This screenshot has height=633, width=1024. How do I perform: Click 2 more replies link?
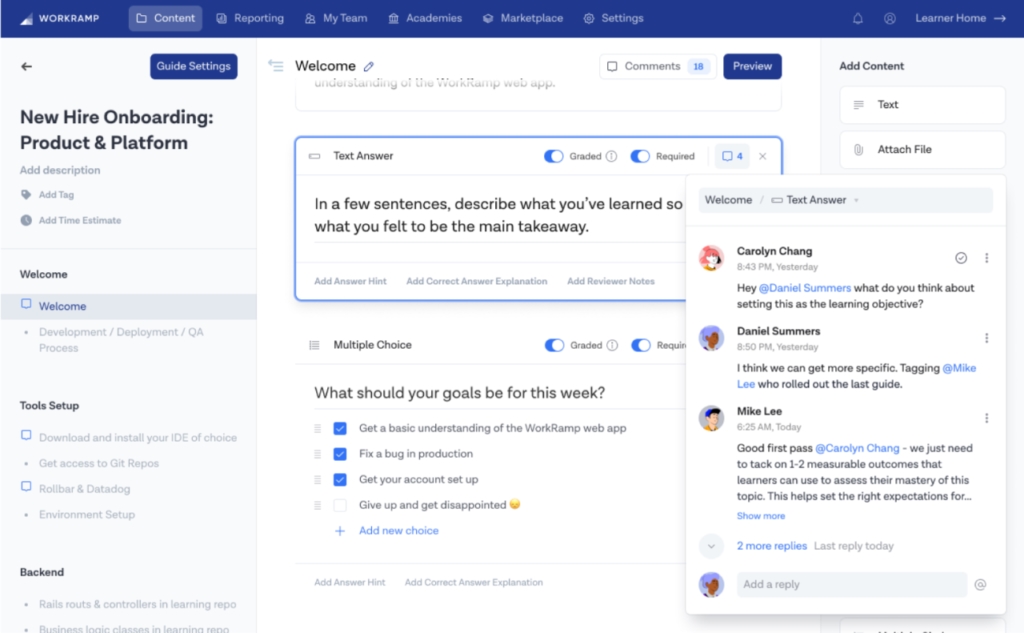(x=772, y=546)
